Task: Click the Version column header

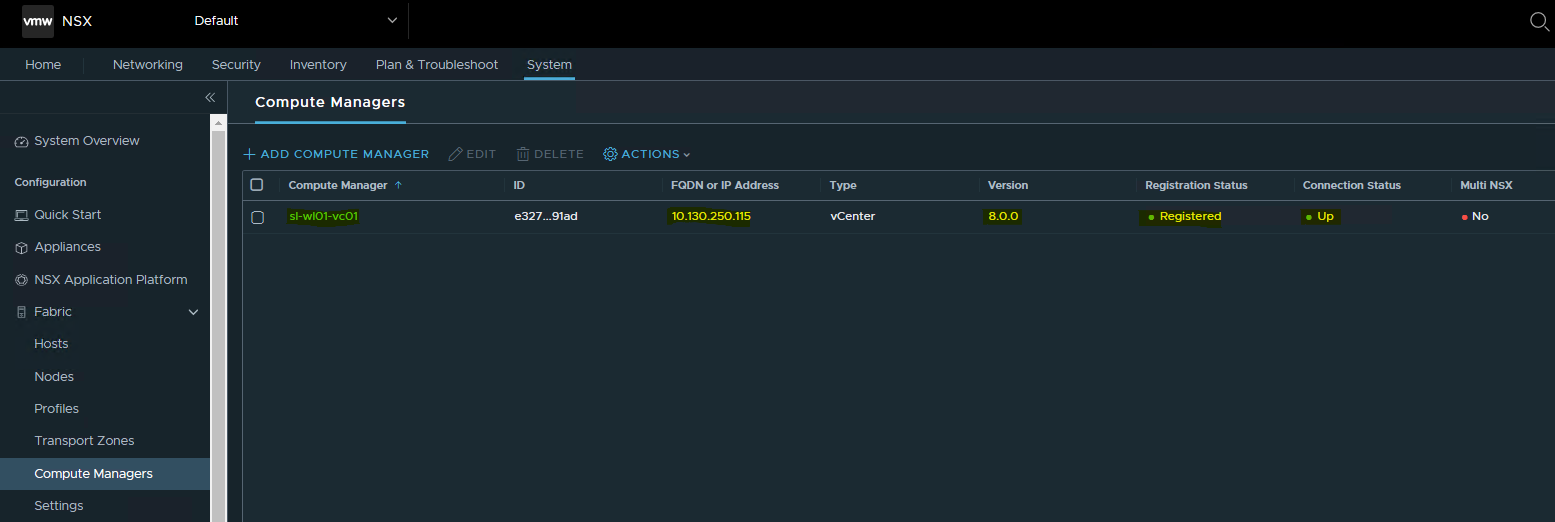Action: [x=1008, y=185]
